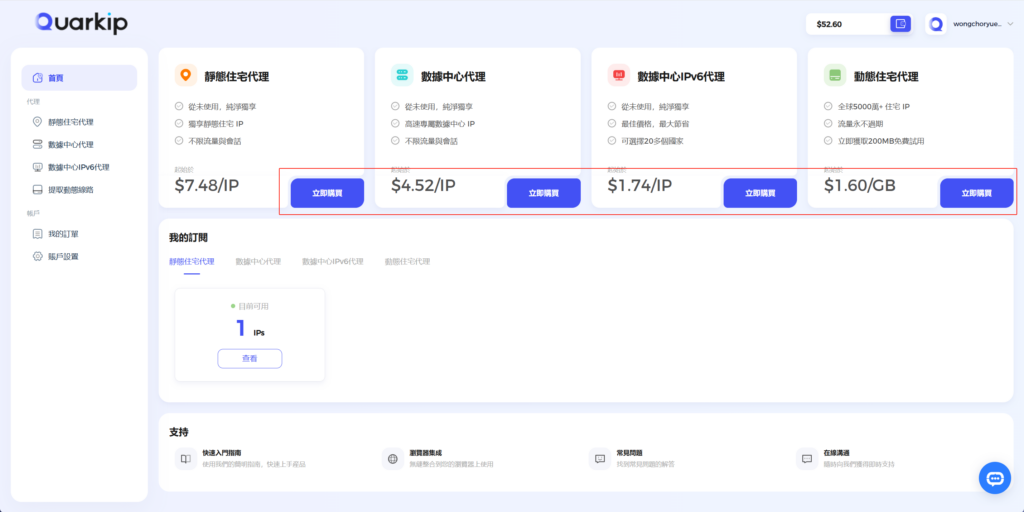Click the book icon beside 快速入門指南
Viewport: 1024px width, 512px height.
click(x=185, y=458)
